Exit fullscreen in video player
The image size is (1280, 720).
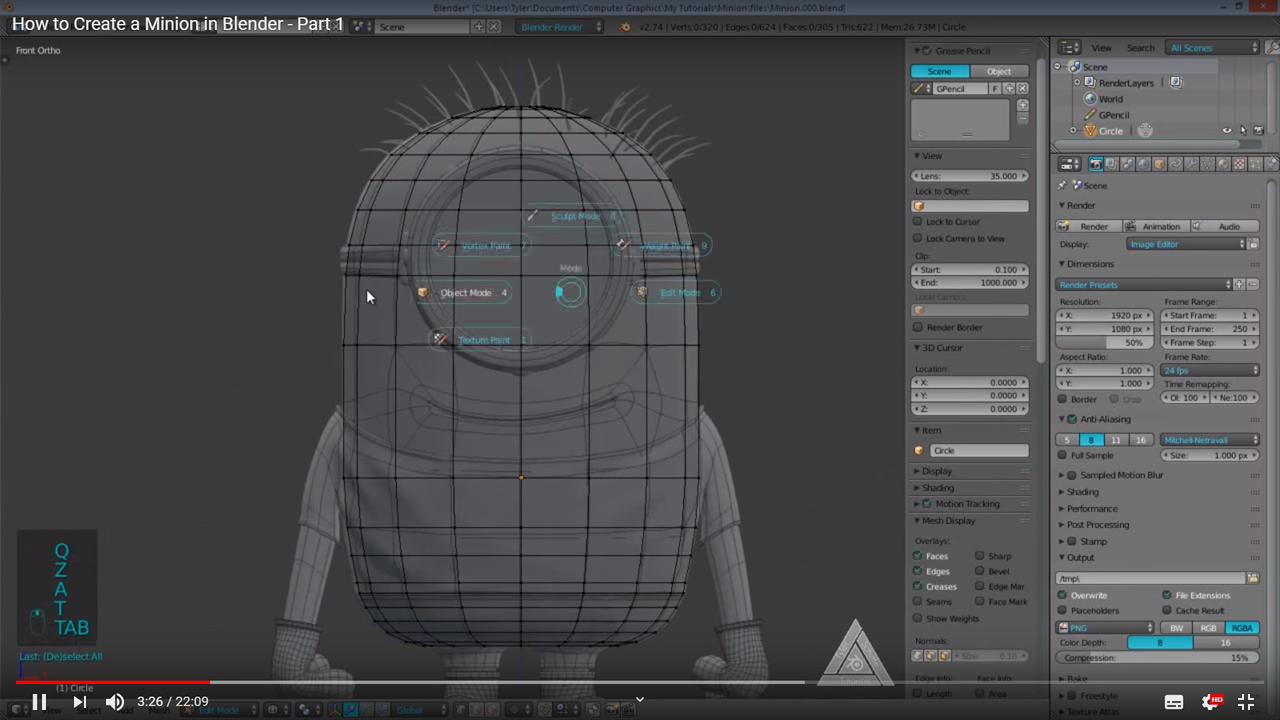(x=1246, y=702)
